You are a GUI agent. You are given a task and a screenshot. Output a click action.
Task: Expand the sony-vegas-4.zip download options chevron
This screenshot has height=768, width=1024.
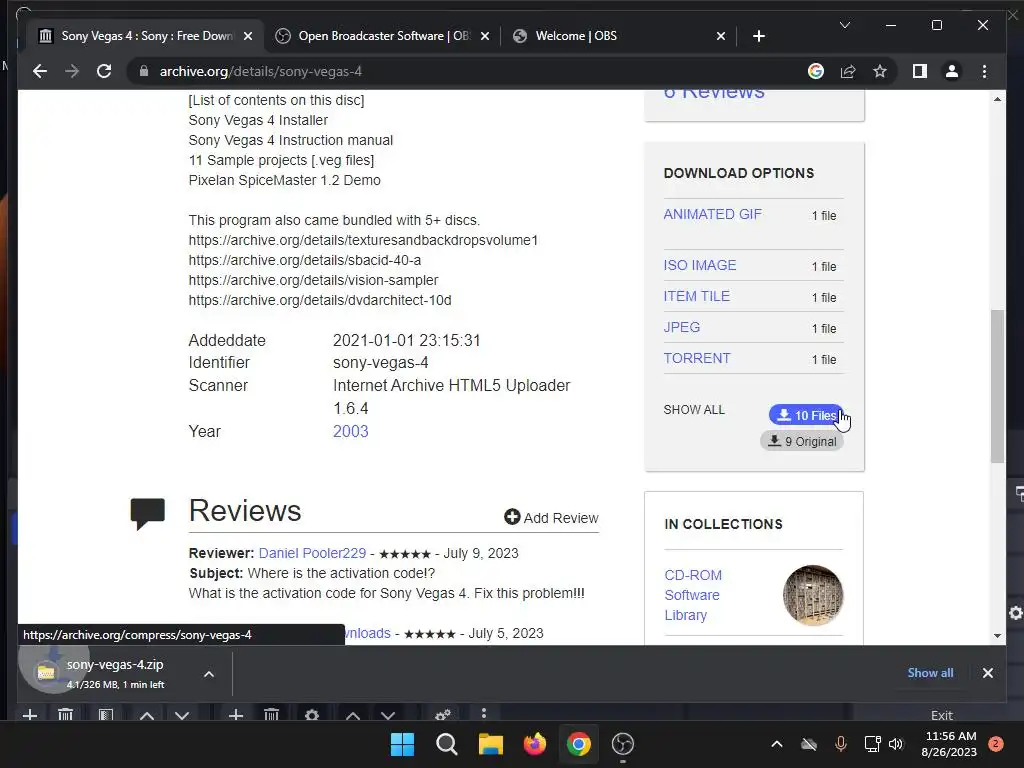tap(209, 674)
